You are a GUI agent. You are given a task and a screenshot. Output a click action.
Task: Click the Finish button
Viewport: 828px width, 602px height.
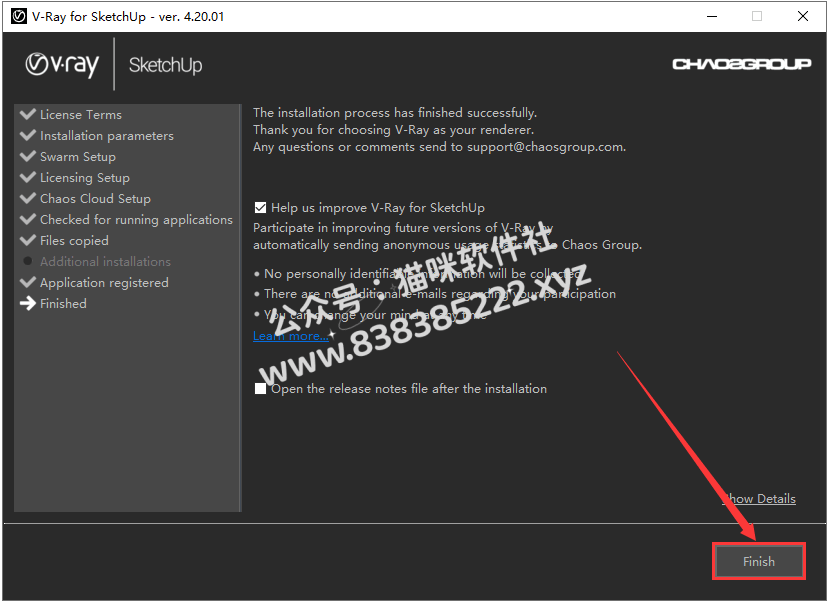(x=758, y=561)
